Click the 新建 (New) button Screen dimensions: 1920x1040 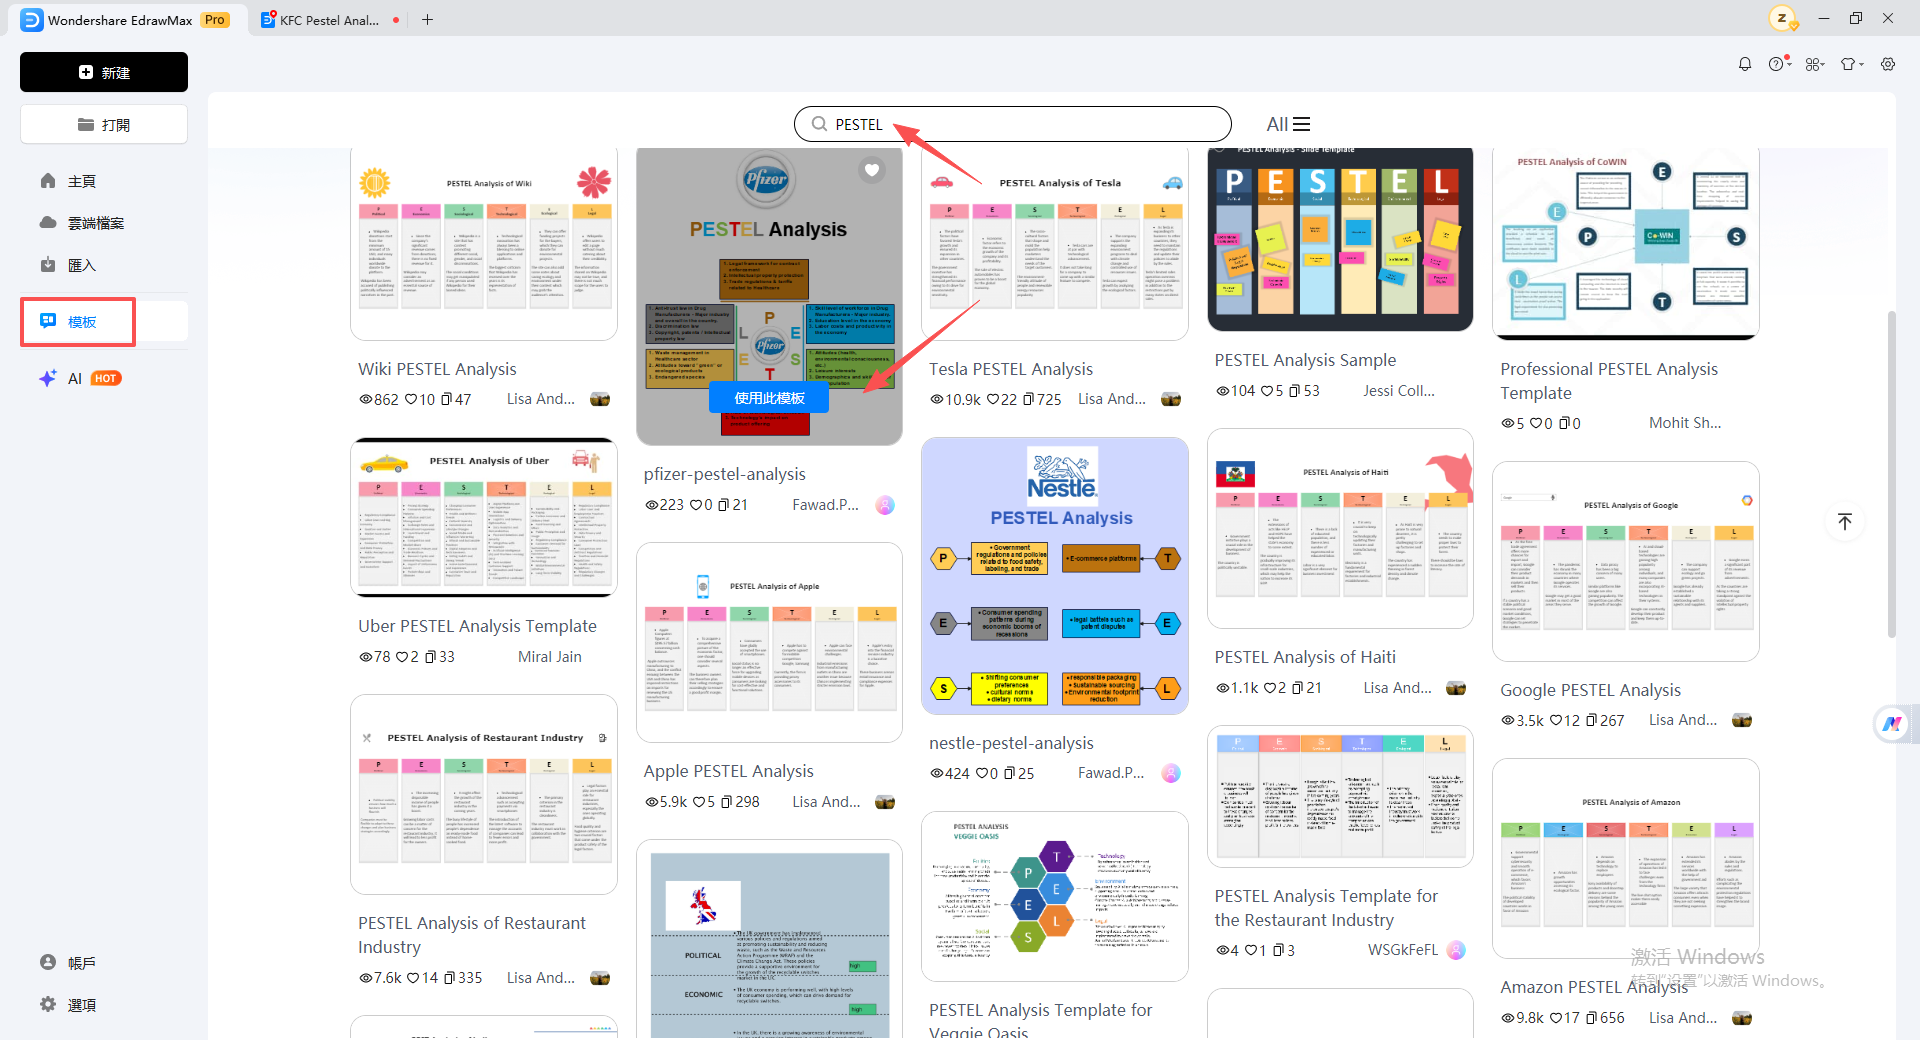(104, 72)
